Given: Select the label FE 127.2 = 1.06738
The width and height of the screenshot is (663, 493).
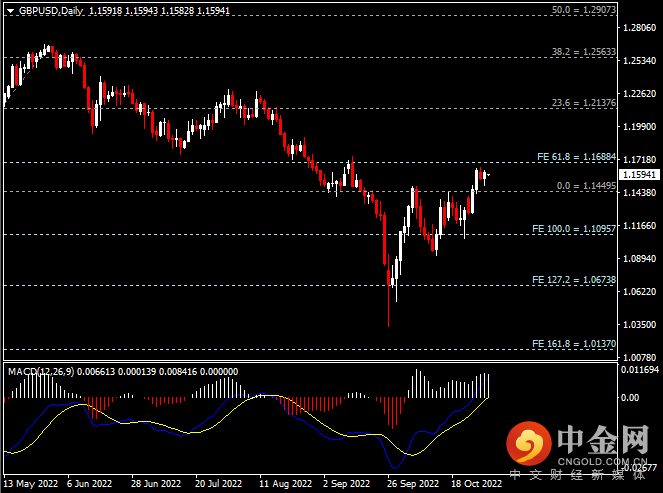Looking at the screenshot, I should click(574, 280).
